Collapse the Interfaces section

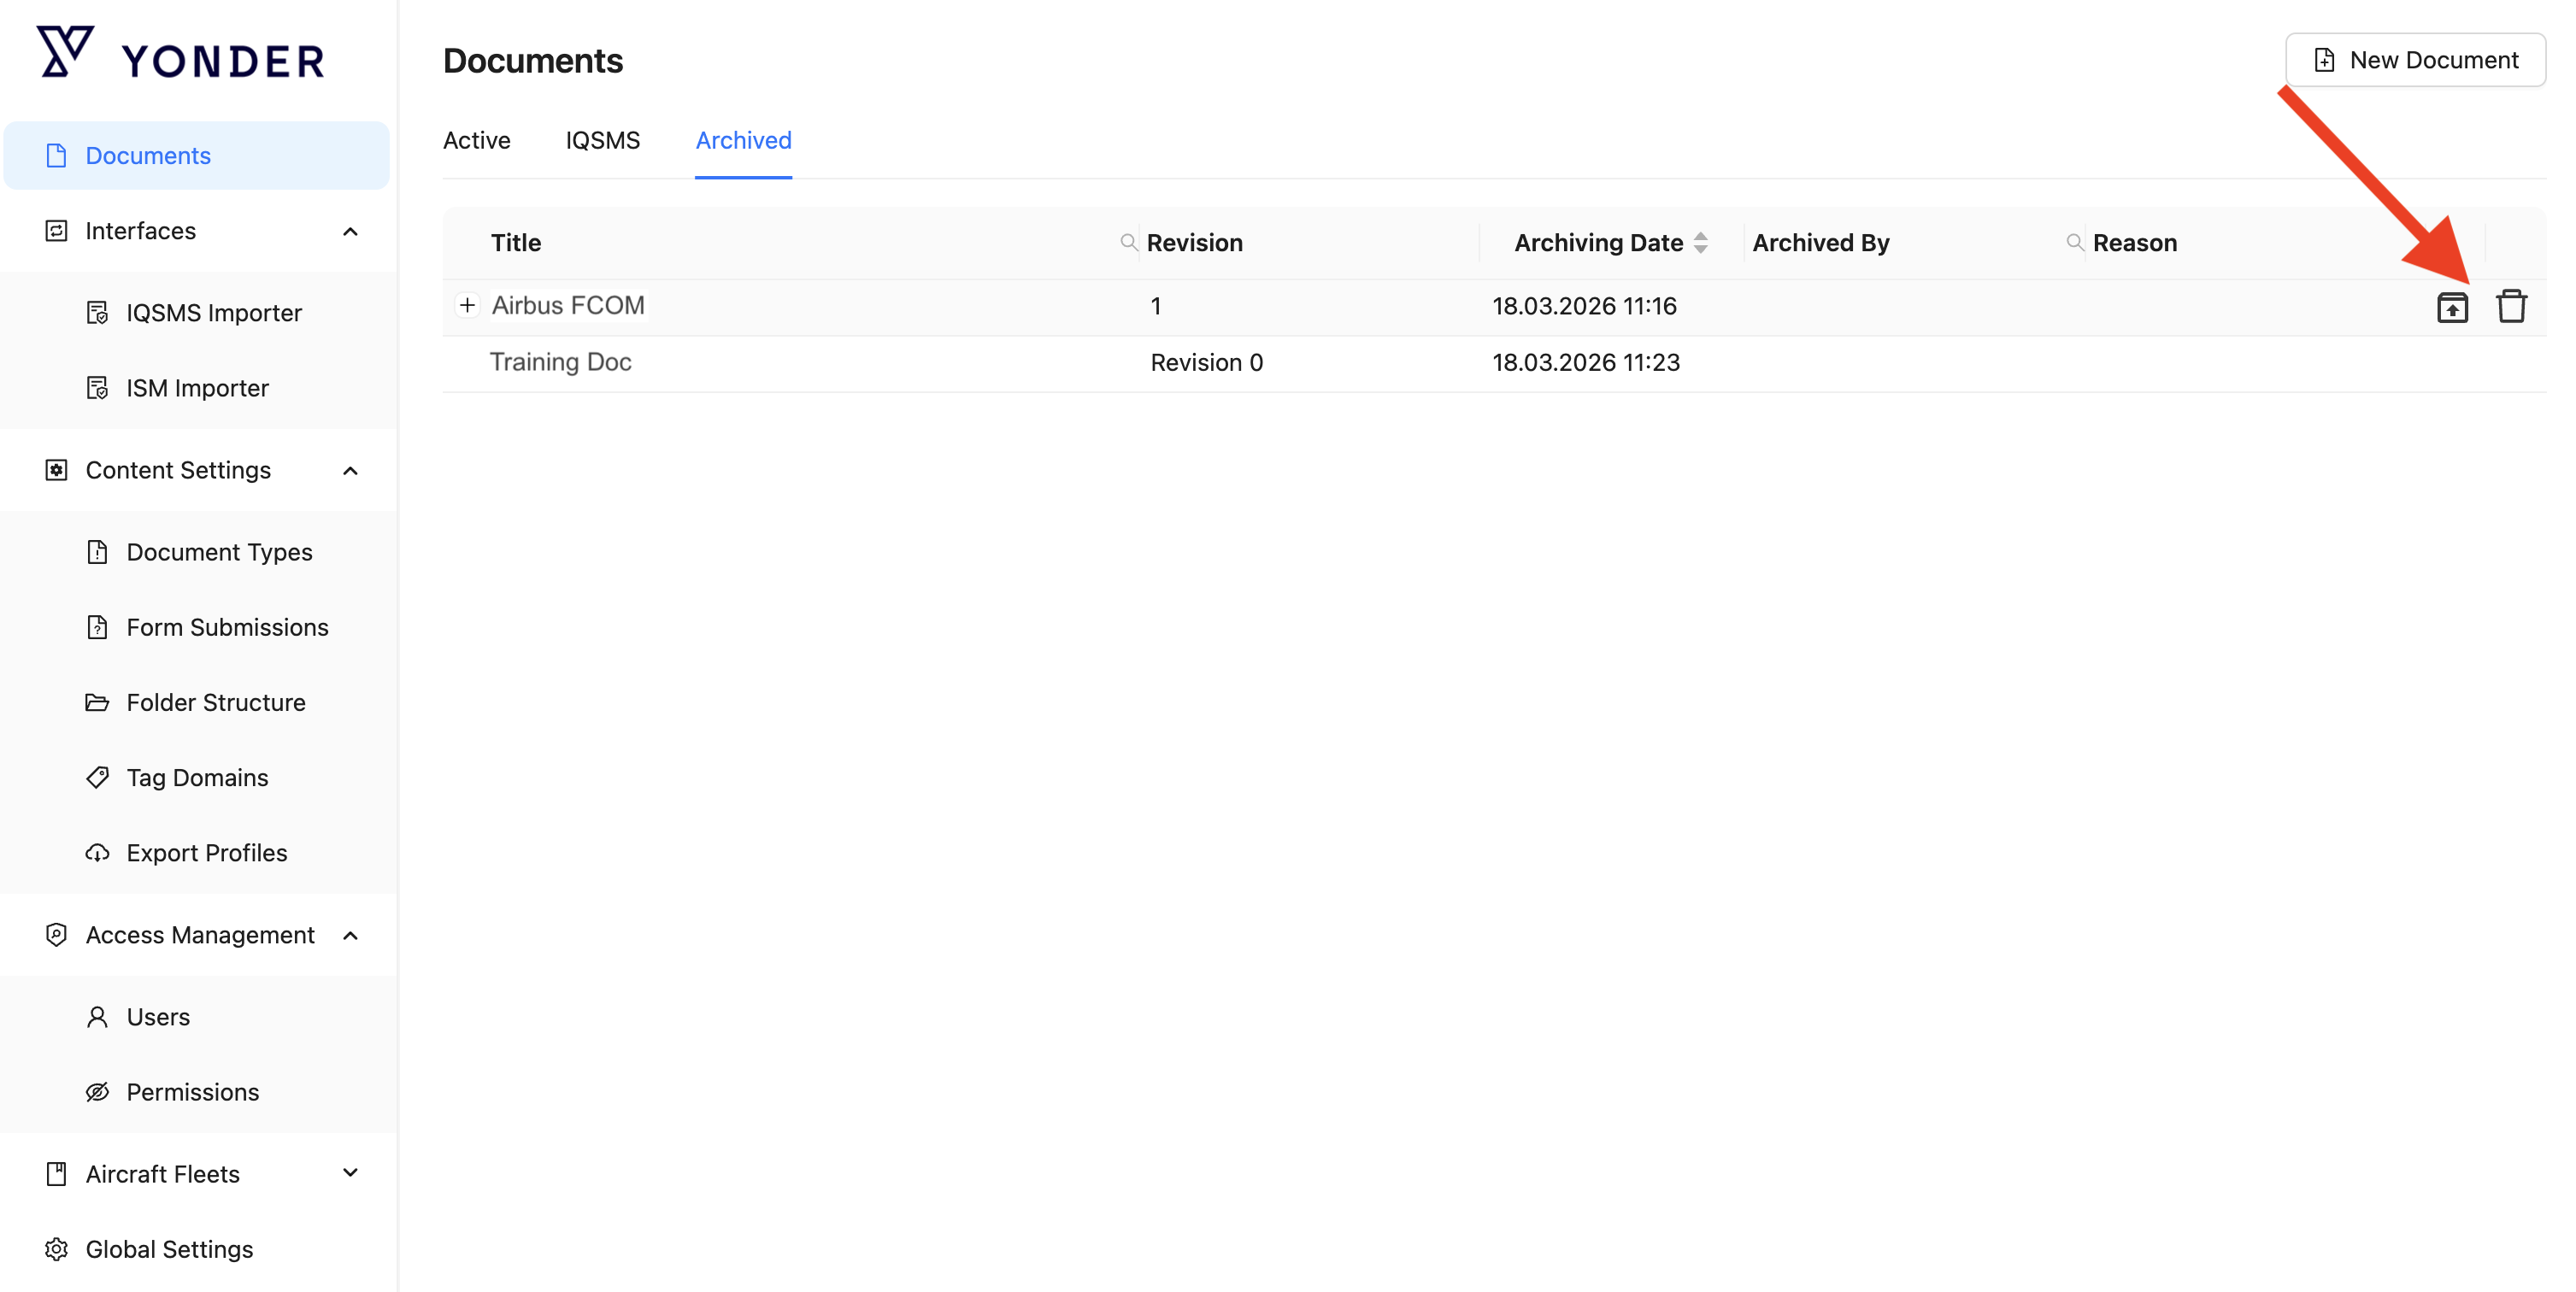tap(350, 231)
